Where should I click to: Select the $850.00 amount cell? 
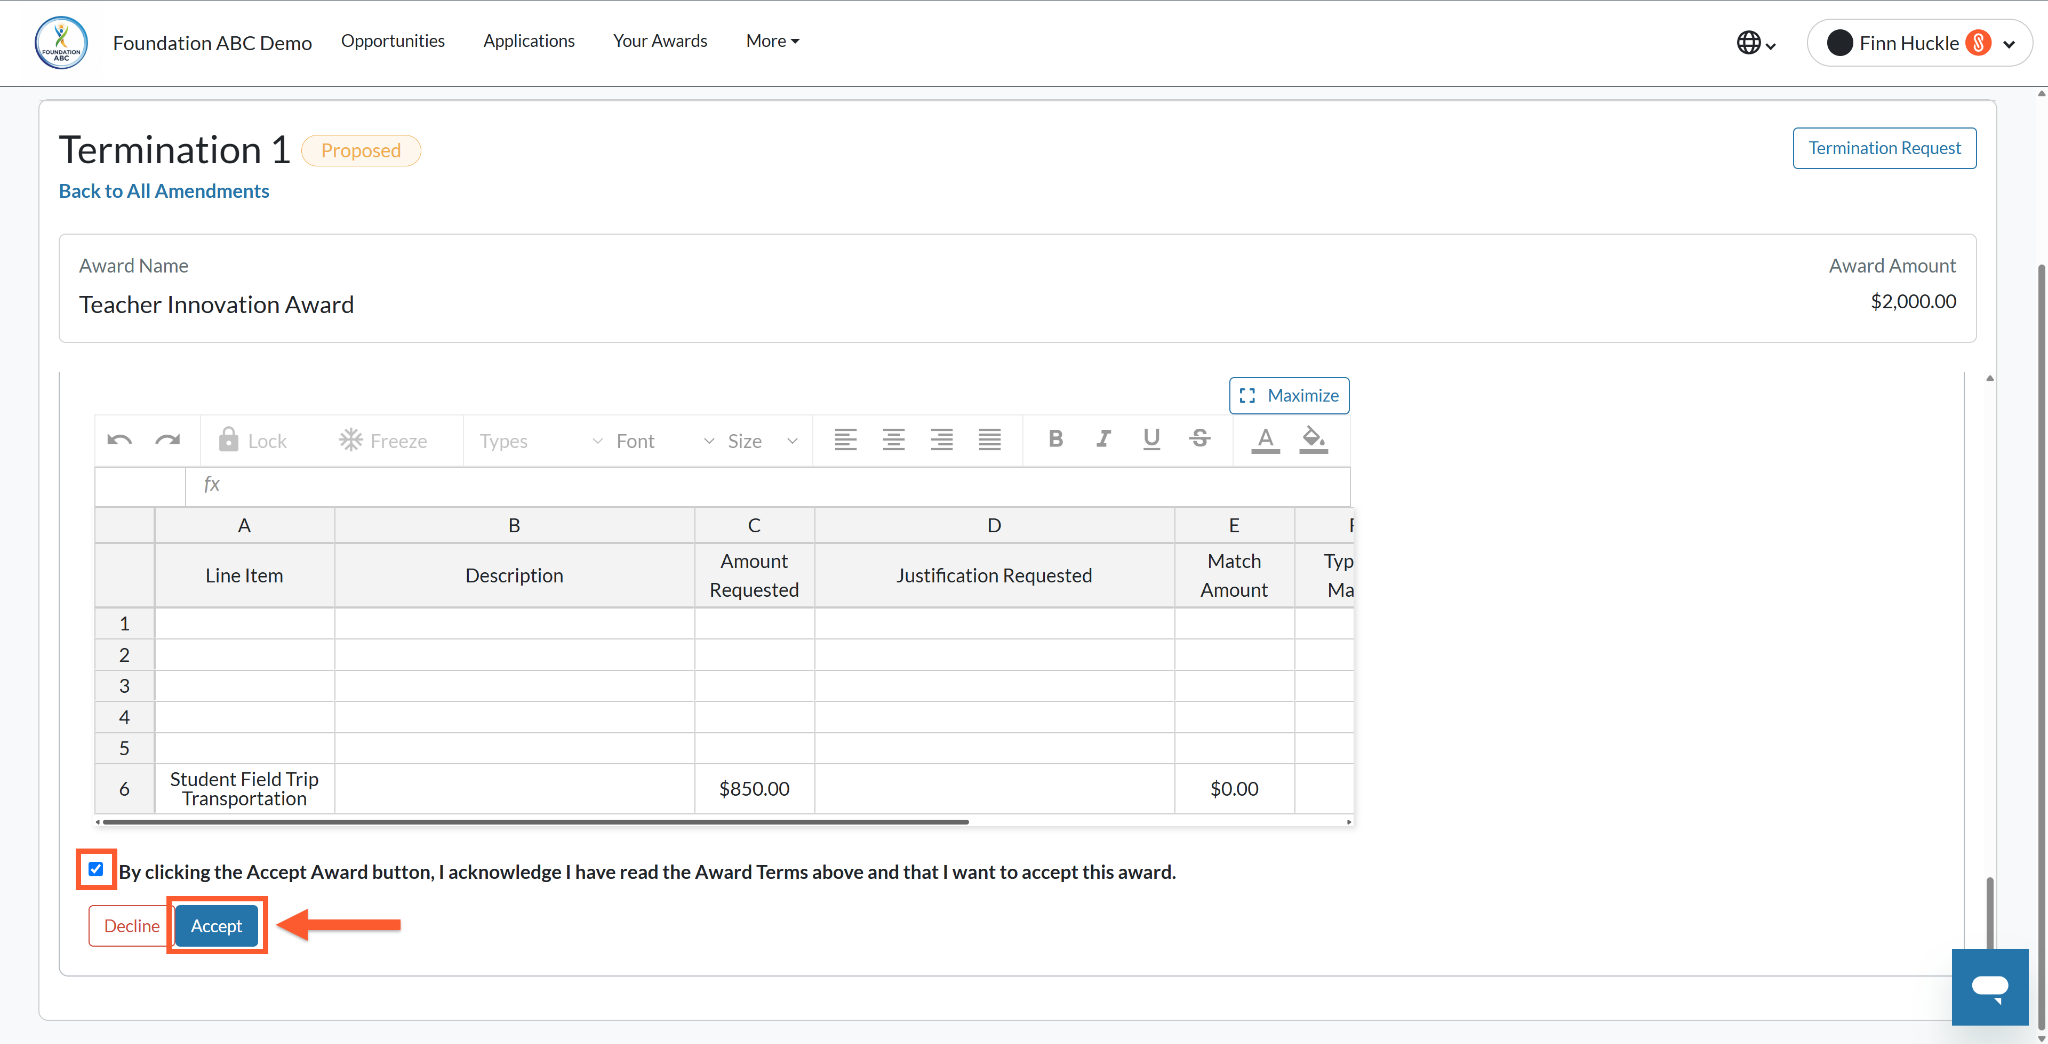754,789
